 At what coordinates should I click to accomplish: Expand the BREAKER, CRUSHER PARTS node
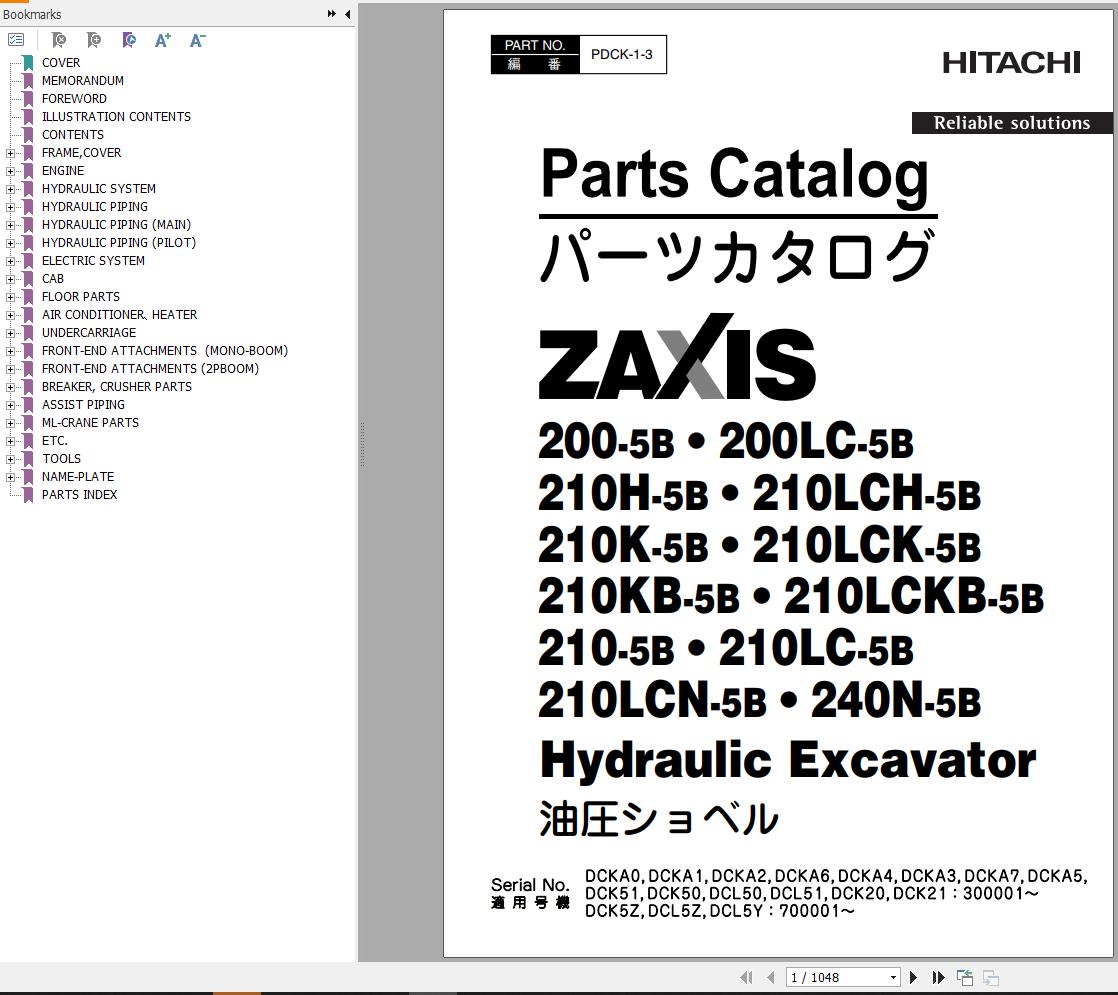10,387
